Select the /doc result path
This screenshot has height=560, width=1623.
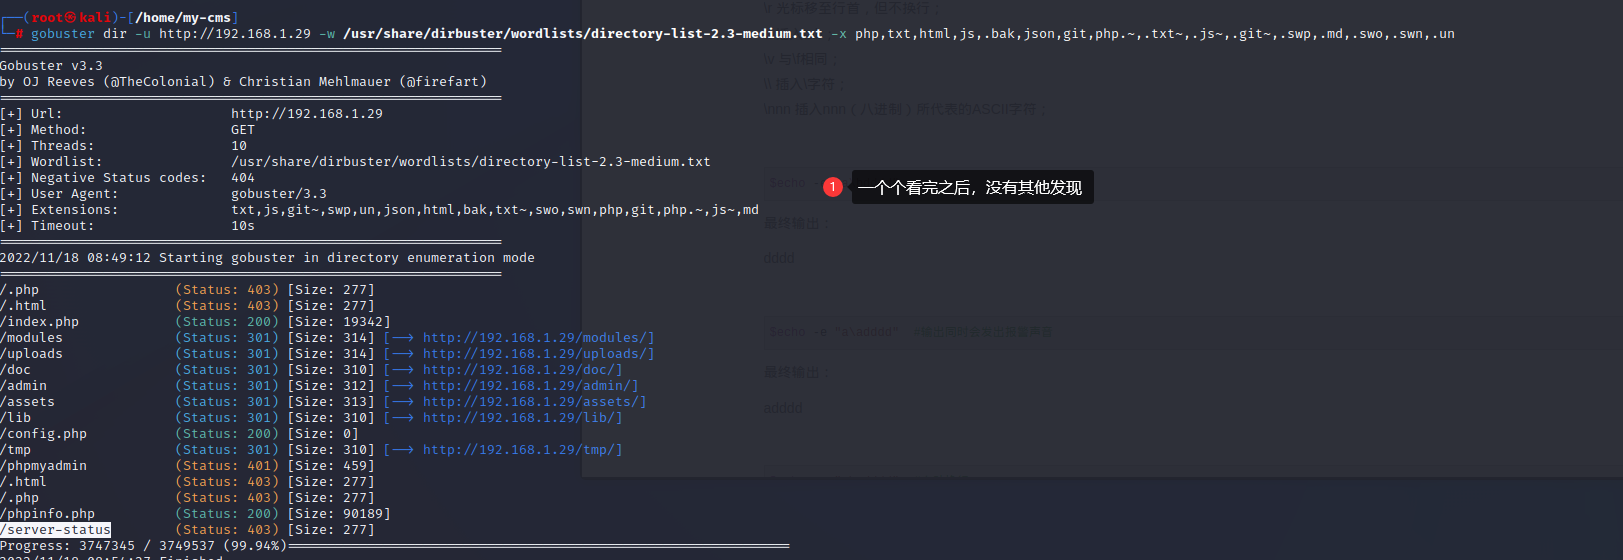[x=16, y=370]
